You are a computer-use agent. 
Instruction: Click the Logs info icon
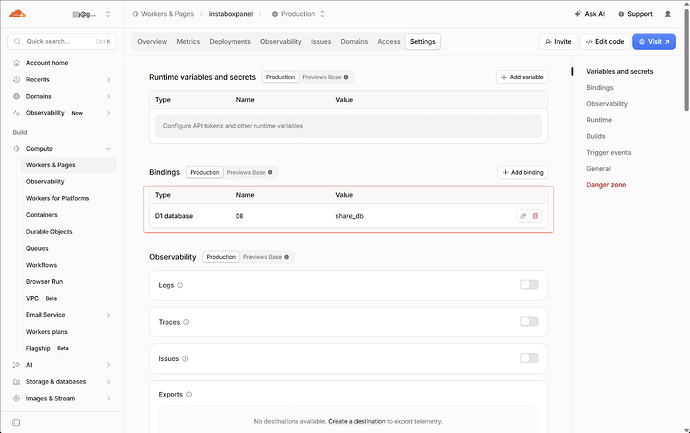pos(180,285)
